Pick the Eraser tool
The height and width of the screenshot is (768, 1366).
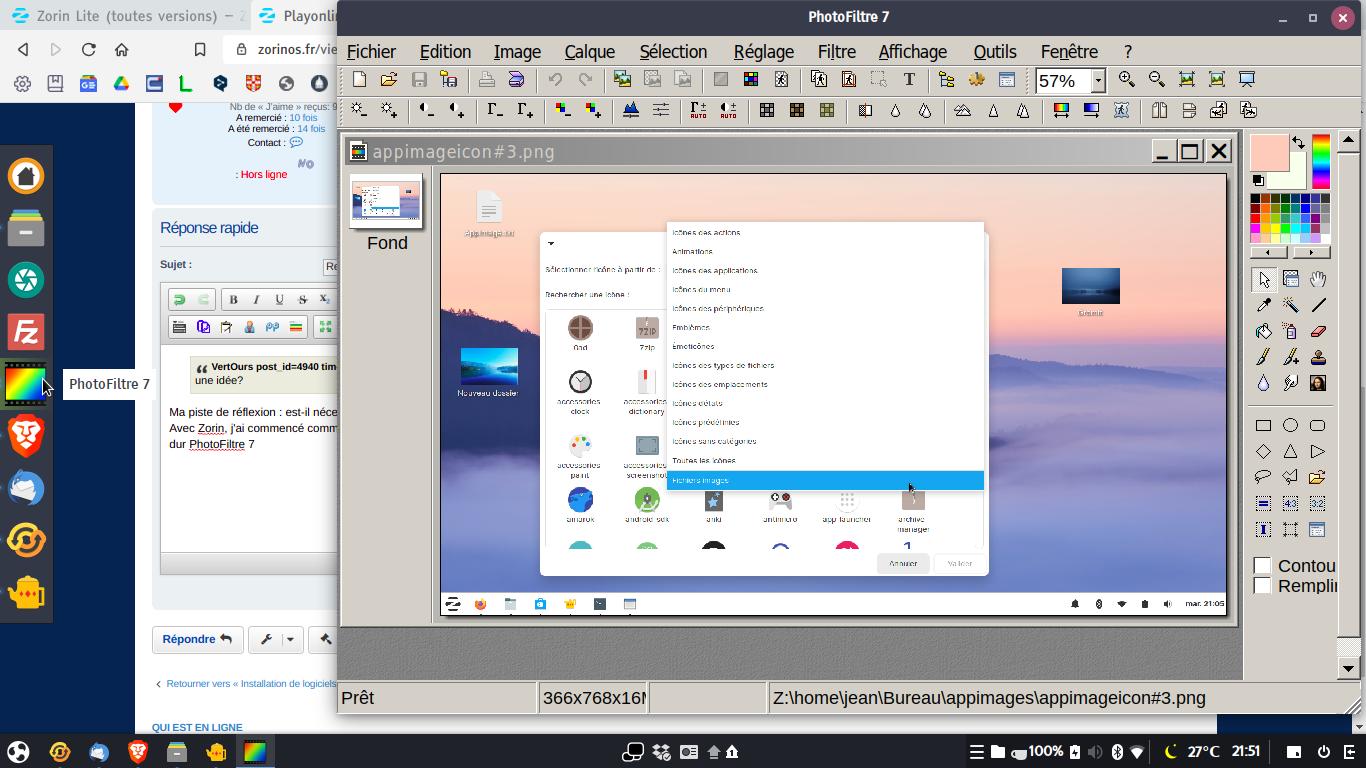[x=1318, y=331]
